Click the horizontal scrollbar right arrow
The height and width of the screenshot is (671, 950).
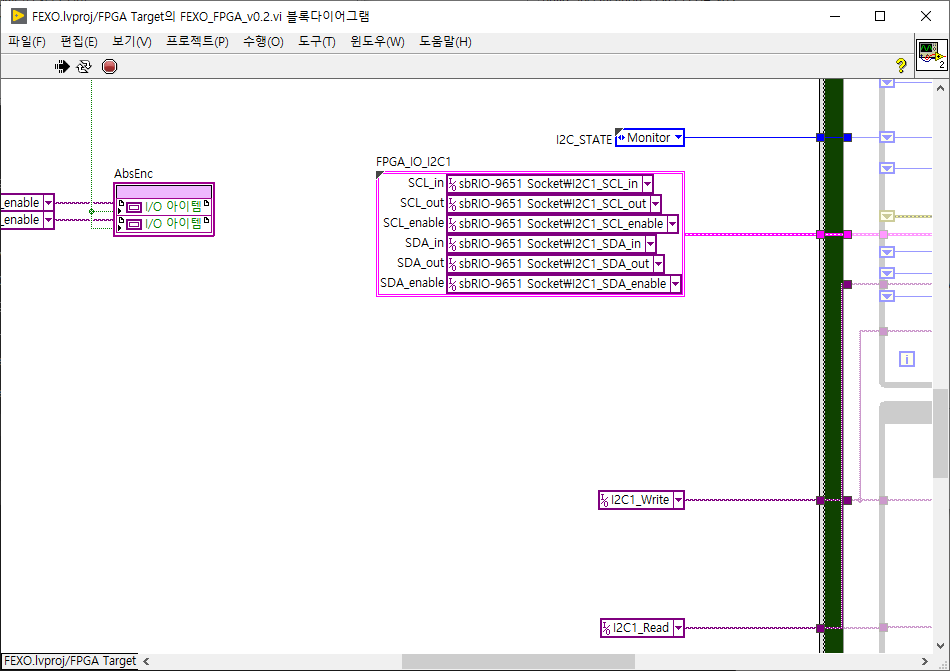pos(925,661)
